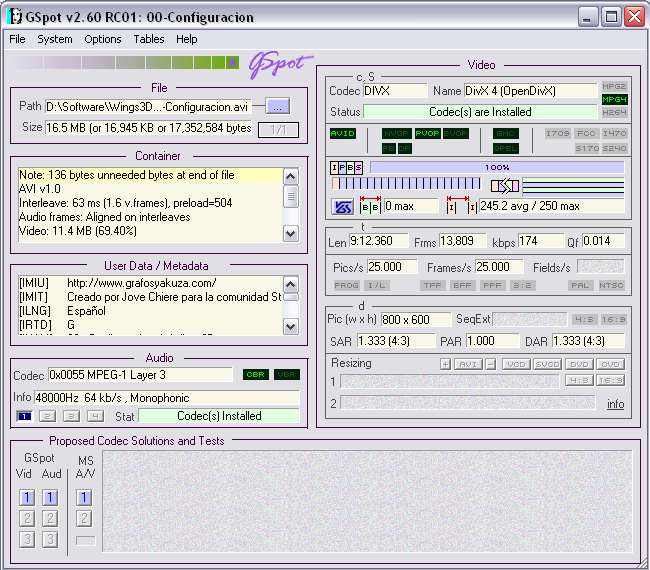The image size is (650, 570).
Task: Click User Data list scroll-down arrow
Action: pos(291,327)
